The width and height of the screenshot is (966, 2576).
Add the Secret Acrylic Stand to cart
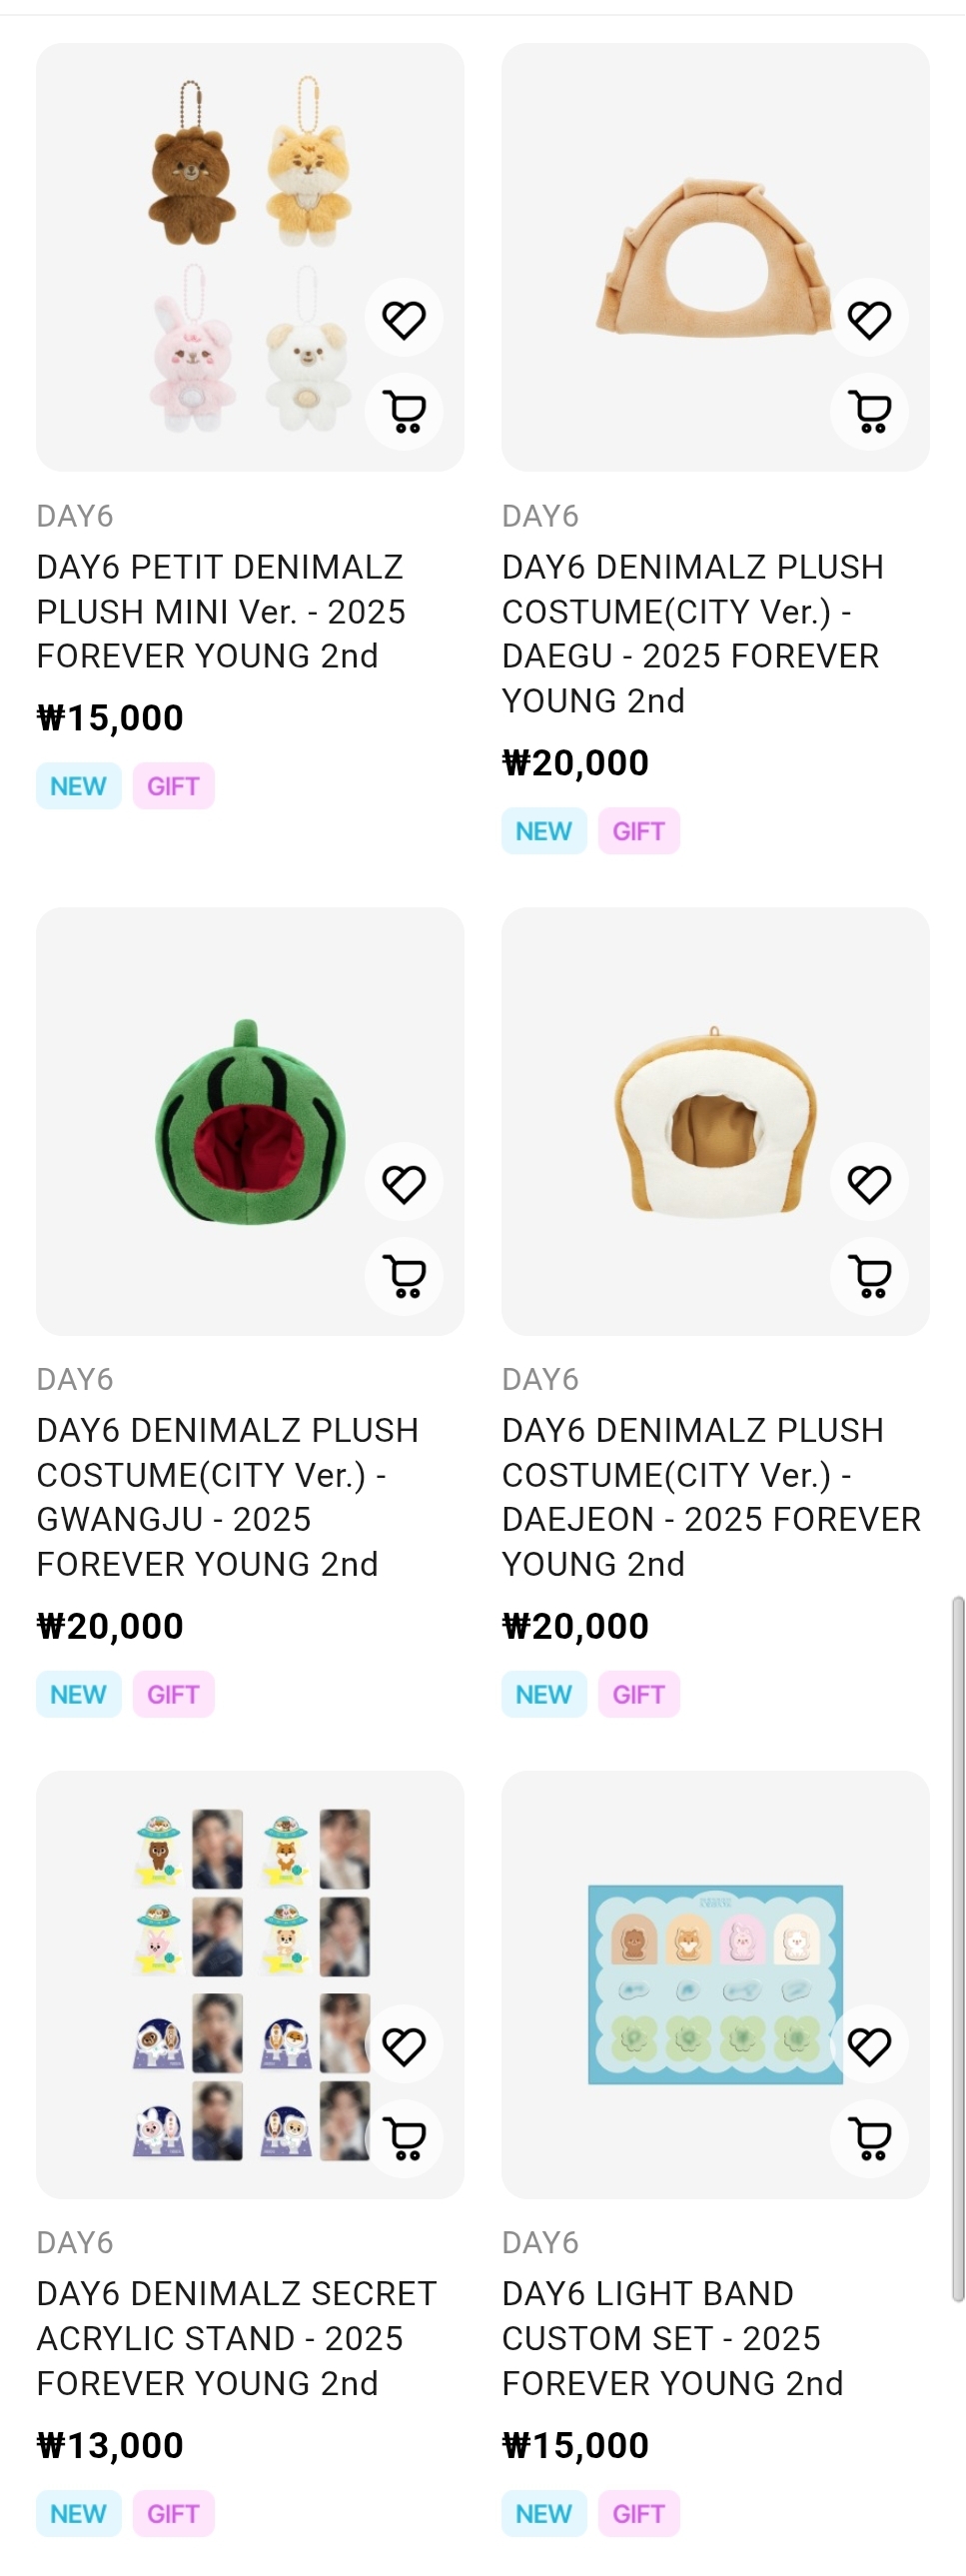[x=404, y=2138]
